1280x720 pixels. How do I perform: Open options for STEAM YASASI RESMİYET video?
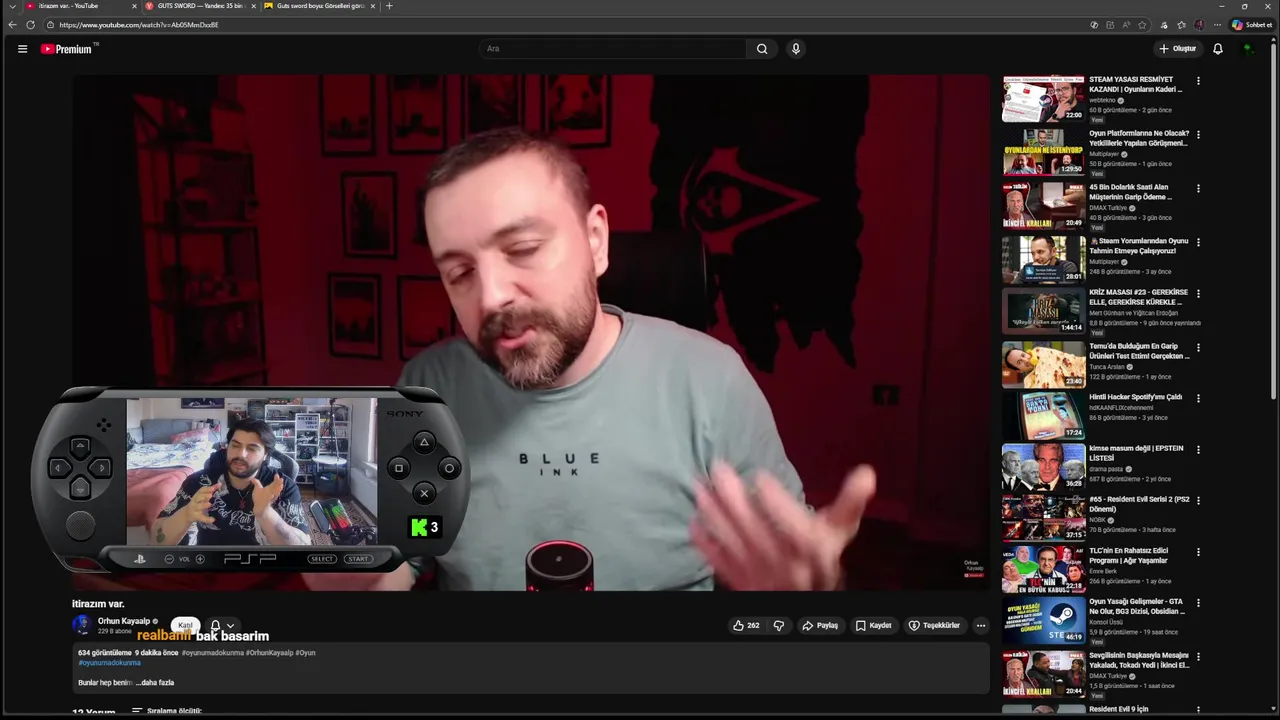tap(1198, 81)
